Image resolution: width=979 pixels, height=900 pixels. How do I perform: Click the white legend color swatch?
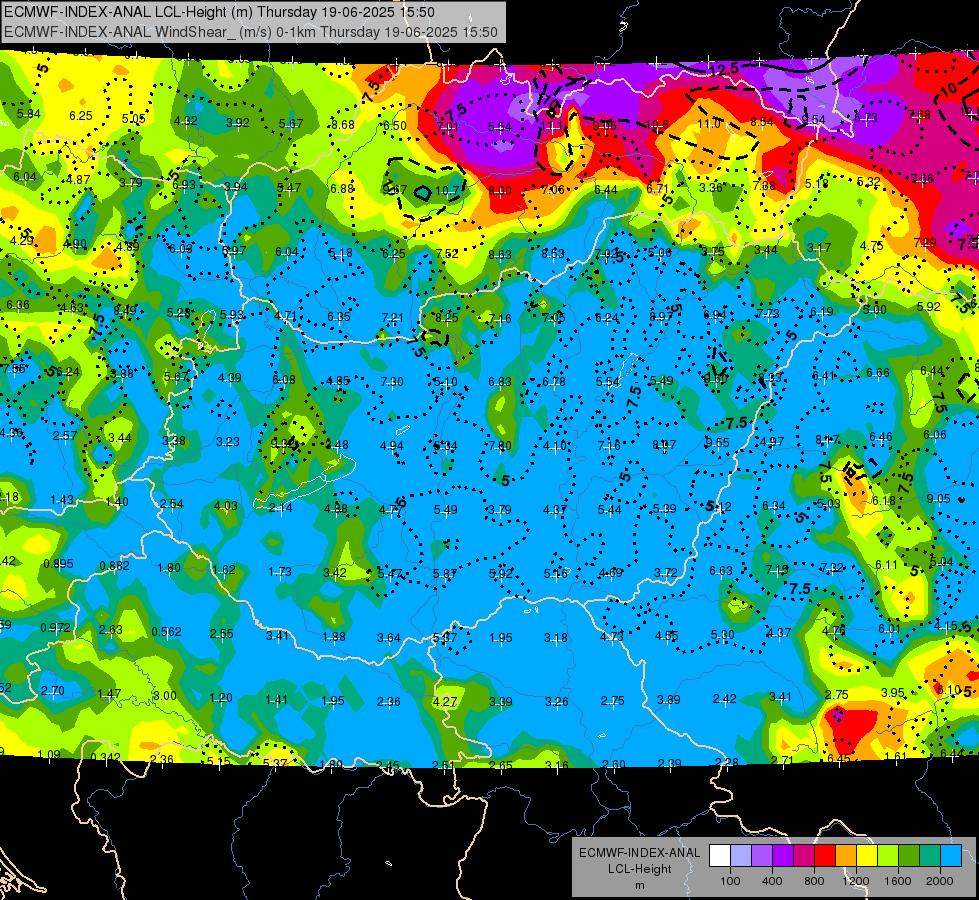tap(720, 856)
